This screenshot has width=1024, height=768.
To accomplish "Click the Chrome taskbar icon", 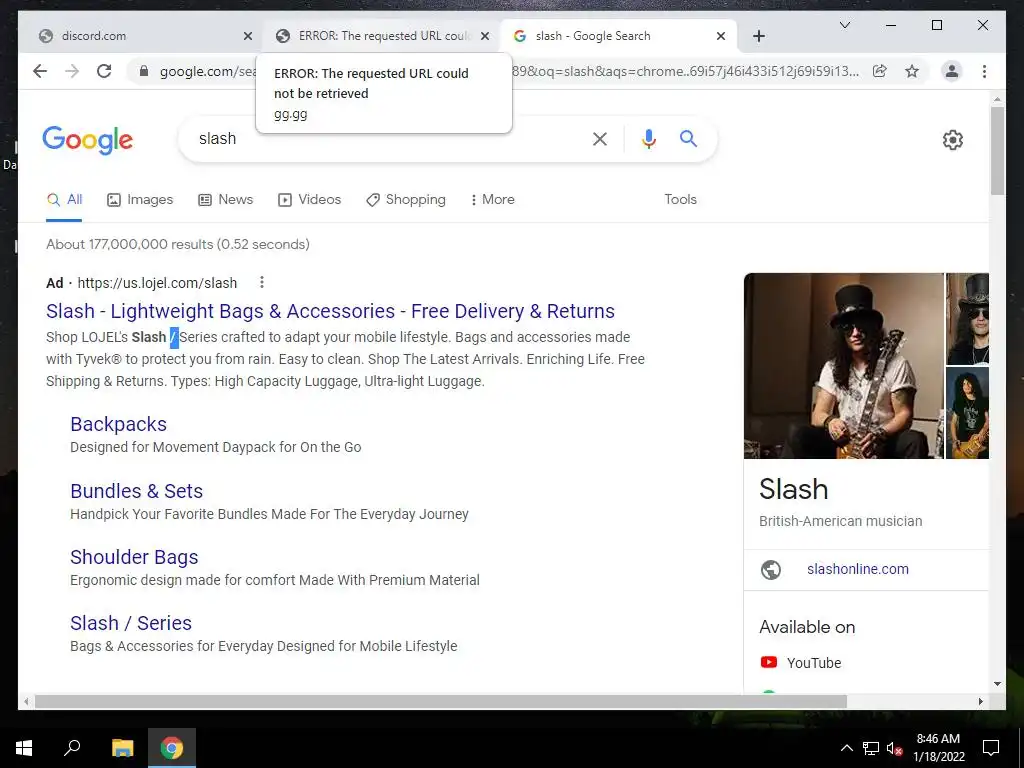I will 172,748.
